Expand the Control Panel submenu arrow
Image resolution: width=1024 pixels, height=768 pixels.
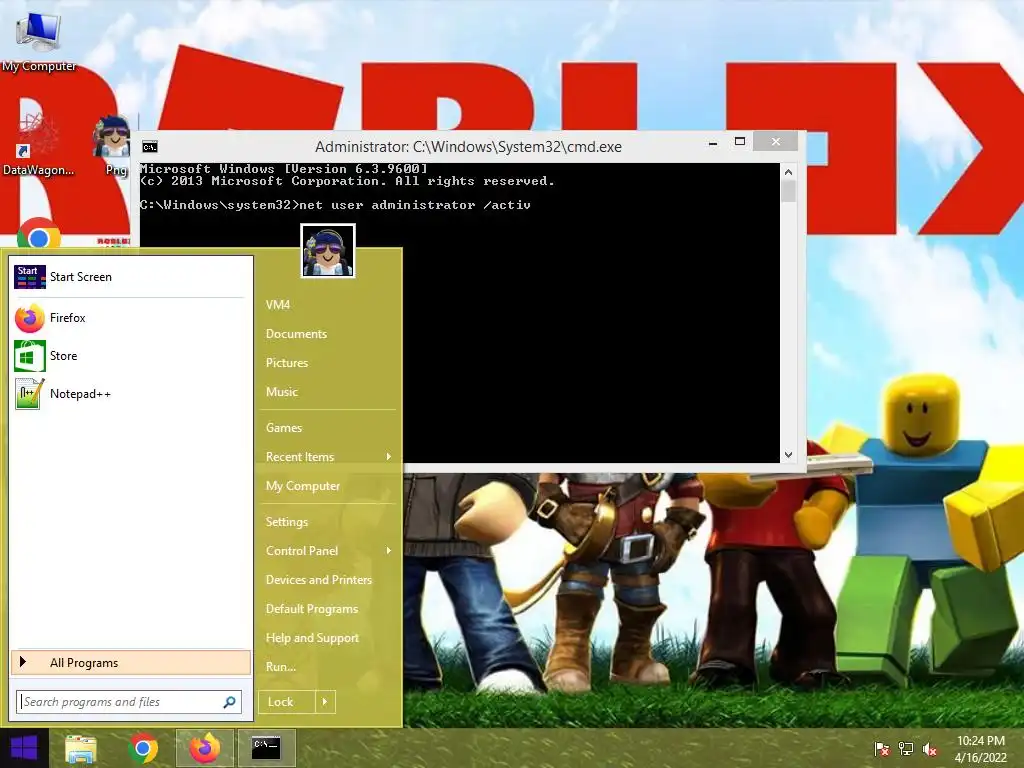coord(389,551)
